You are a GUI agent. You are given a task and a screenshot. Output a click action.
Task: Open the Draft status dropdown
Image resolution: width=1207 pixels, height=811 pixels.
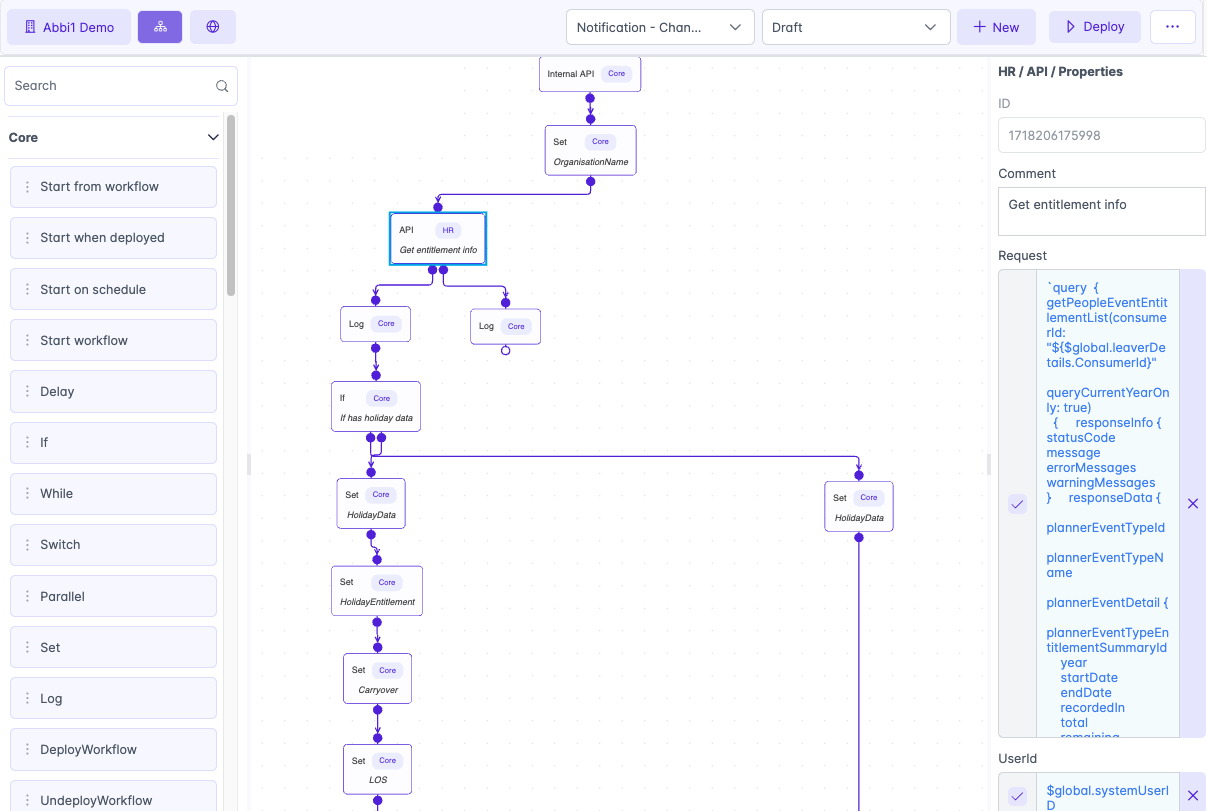[856, 27]
